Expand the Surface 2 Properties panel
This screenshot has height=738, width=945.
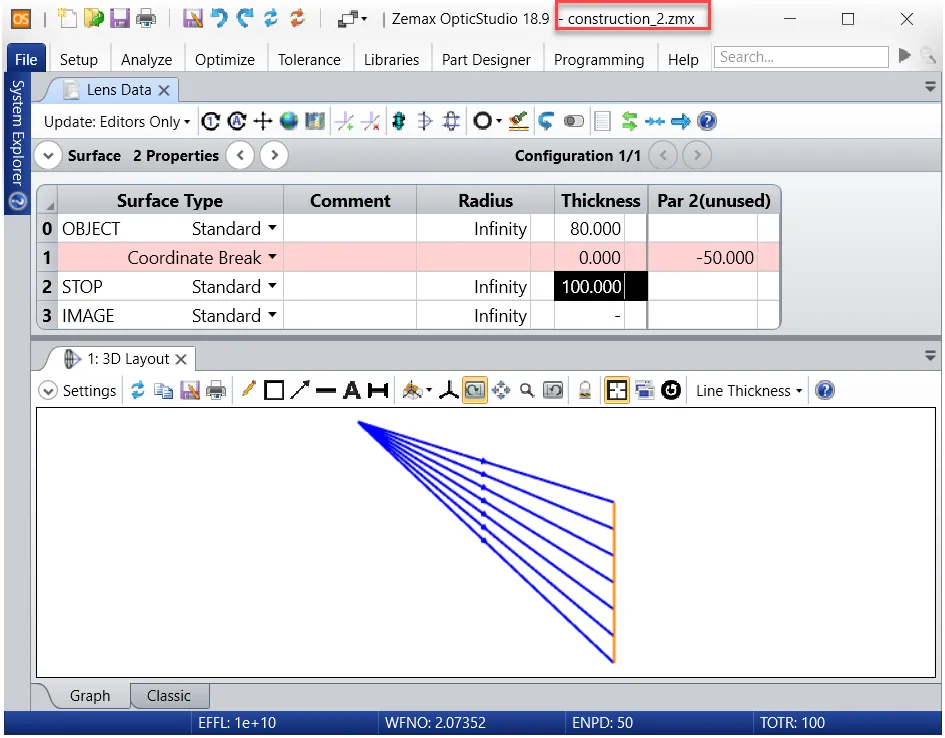click(48, 156)
